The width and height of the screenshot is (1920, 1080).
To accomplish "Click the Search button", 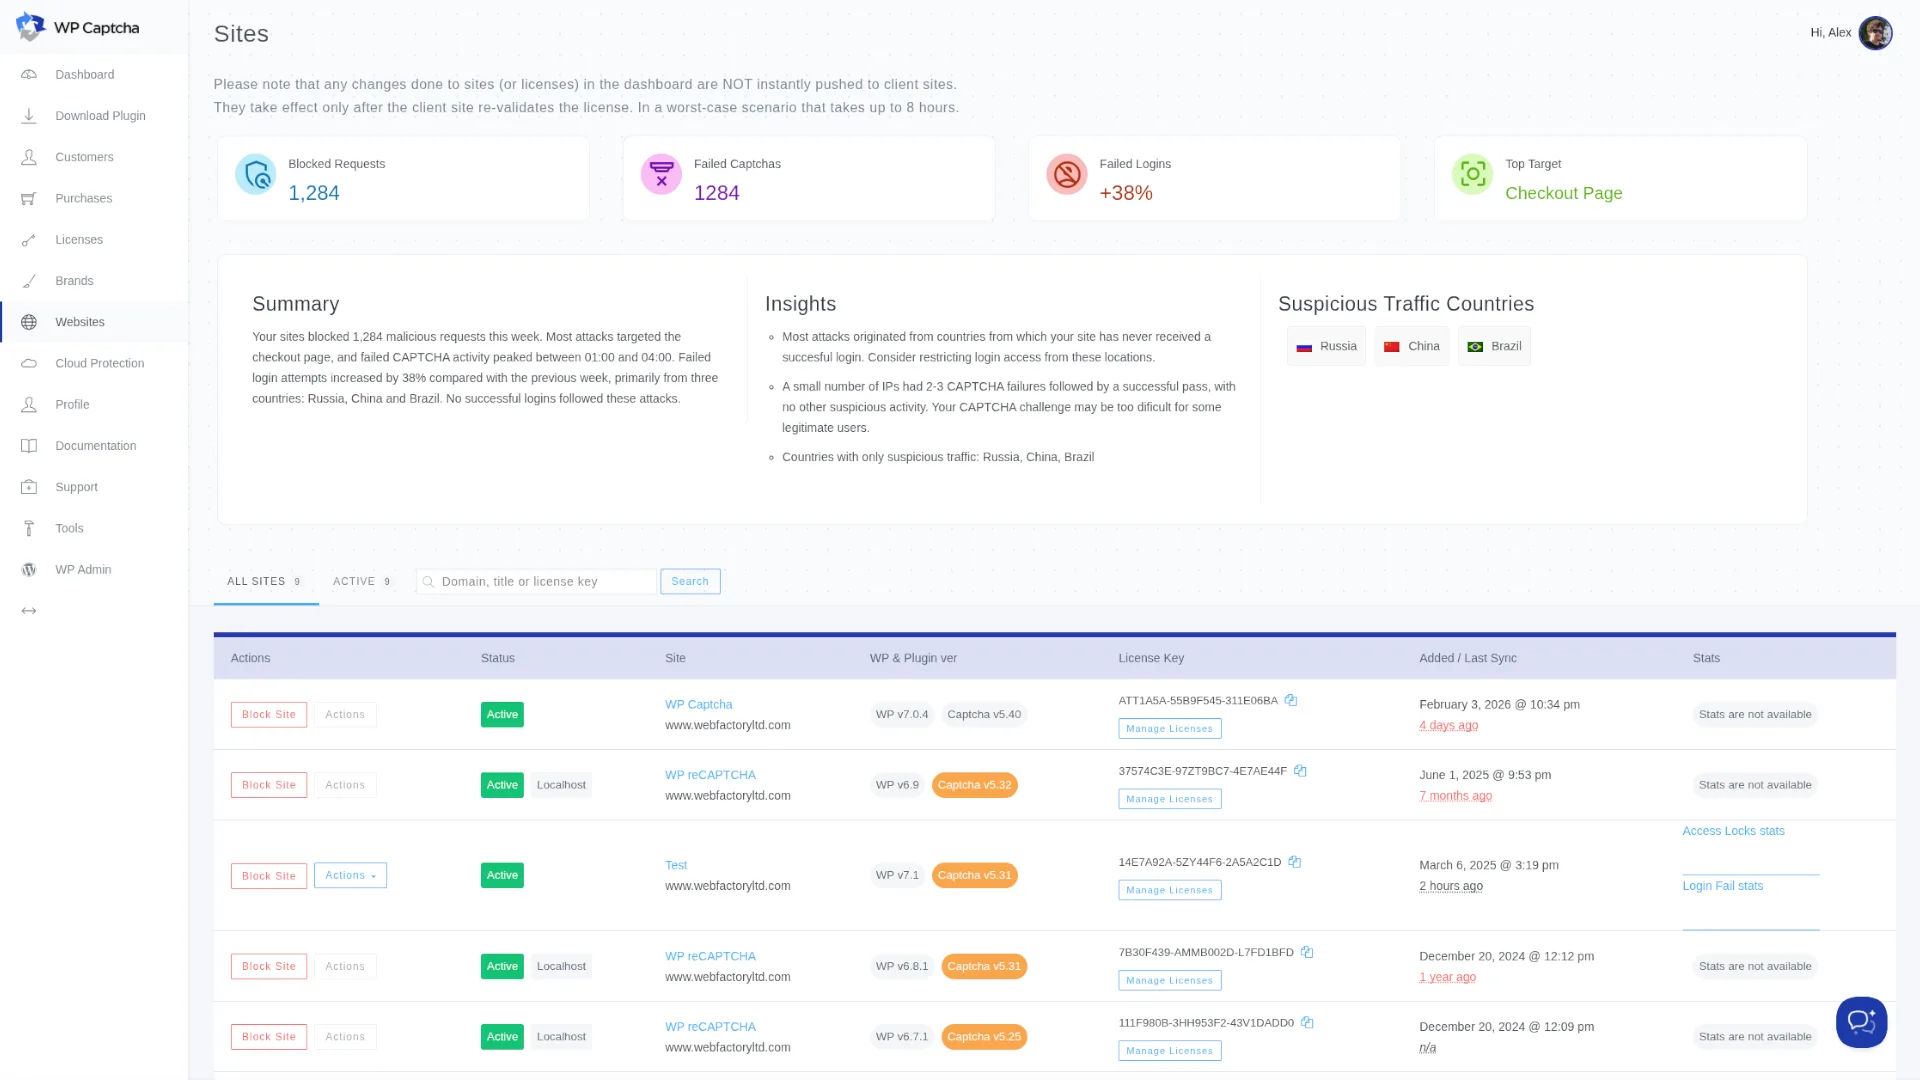I will (690, 582).
